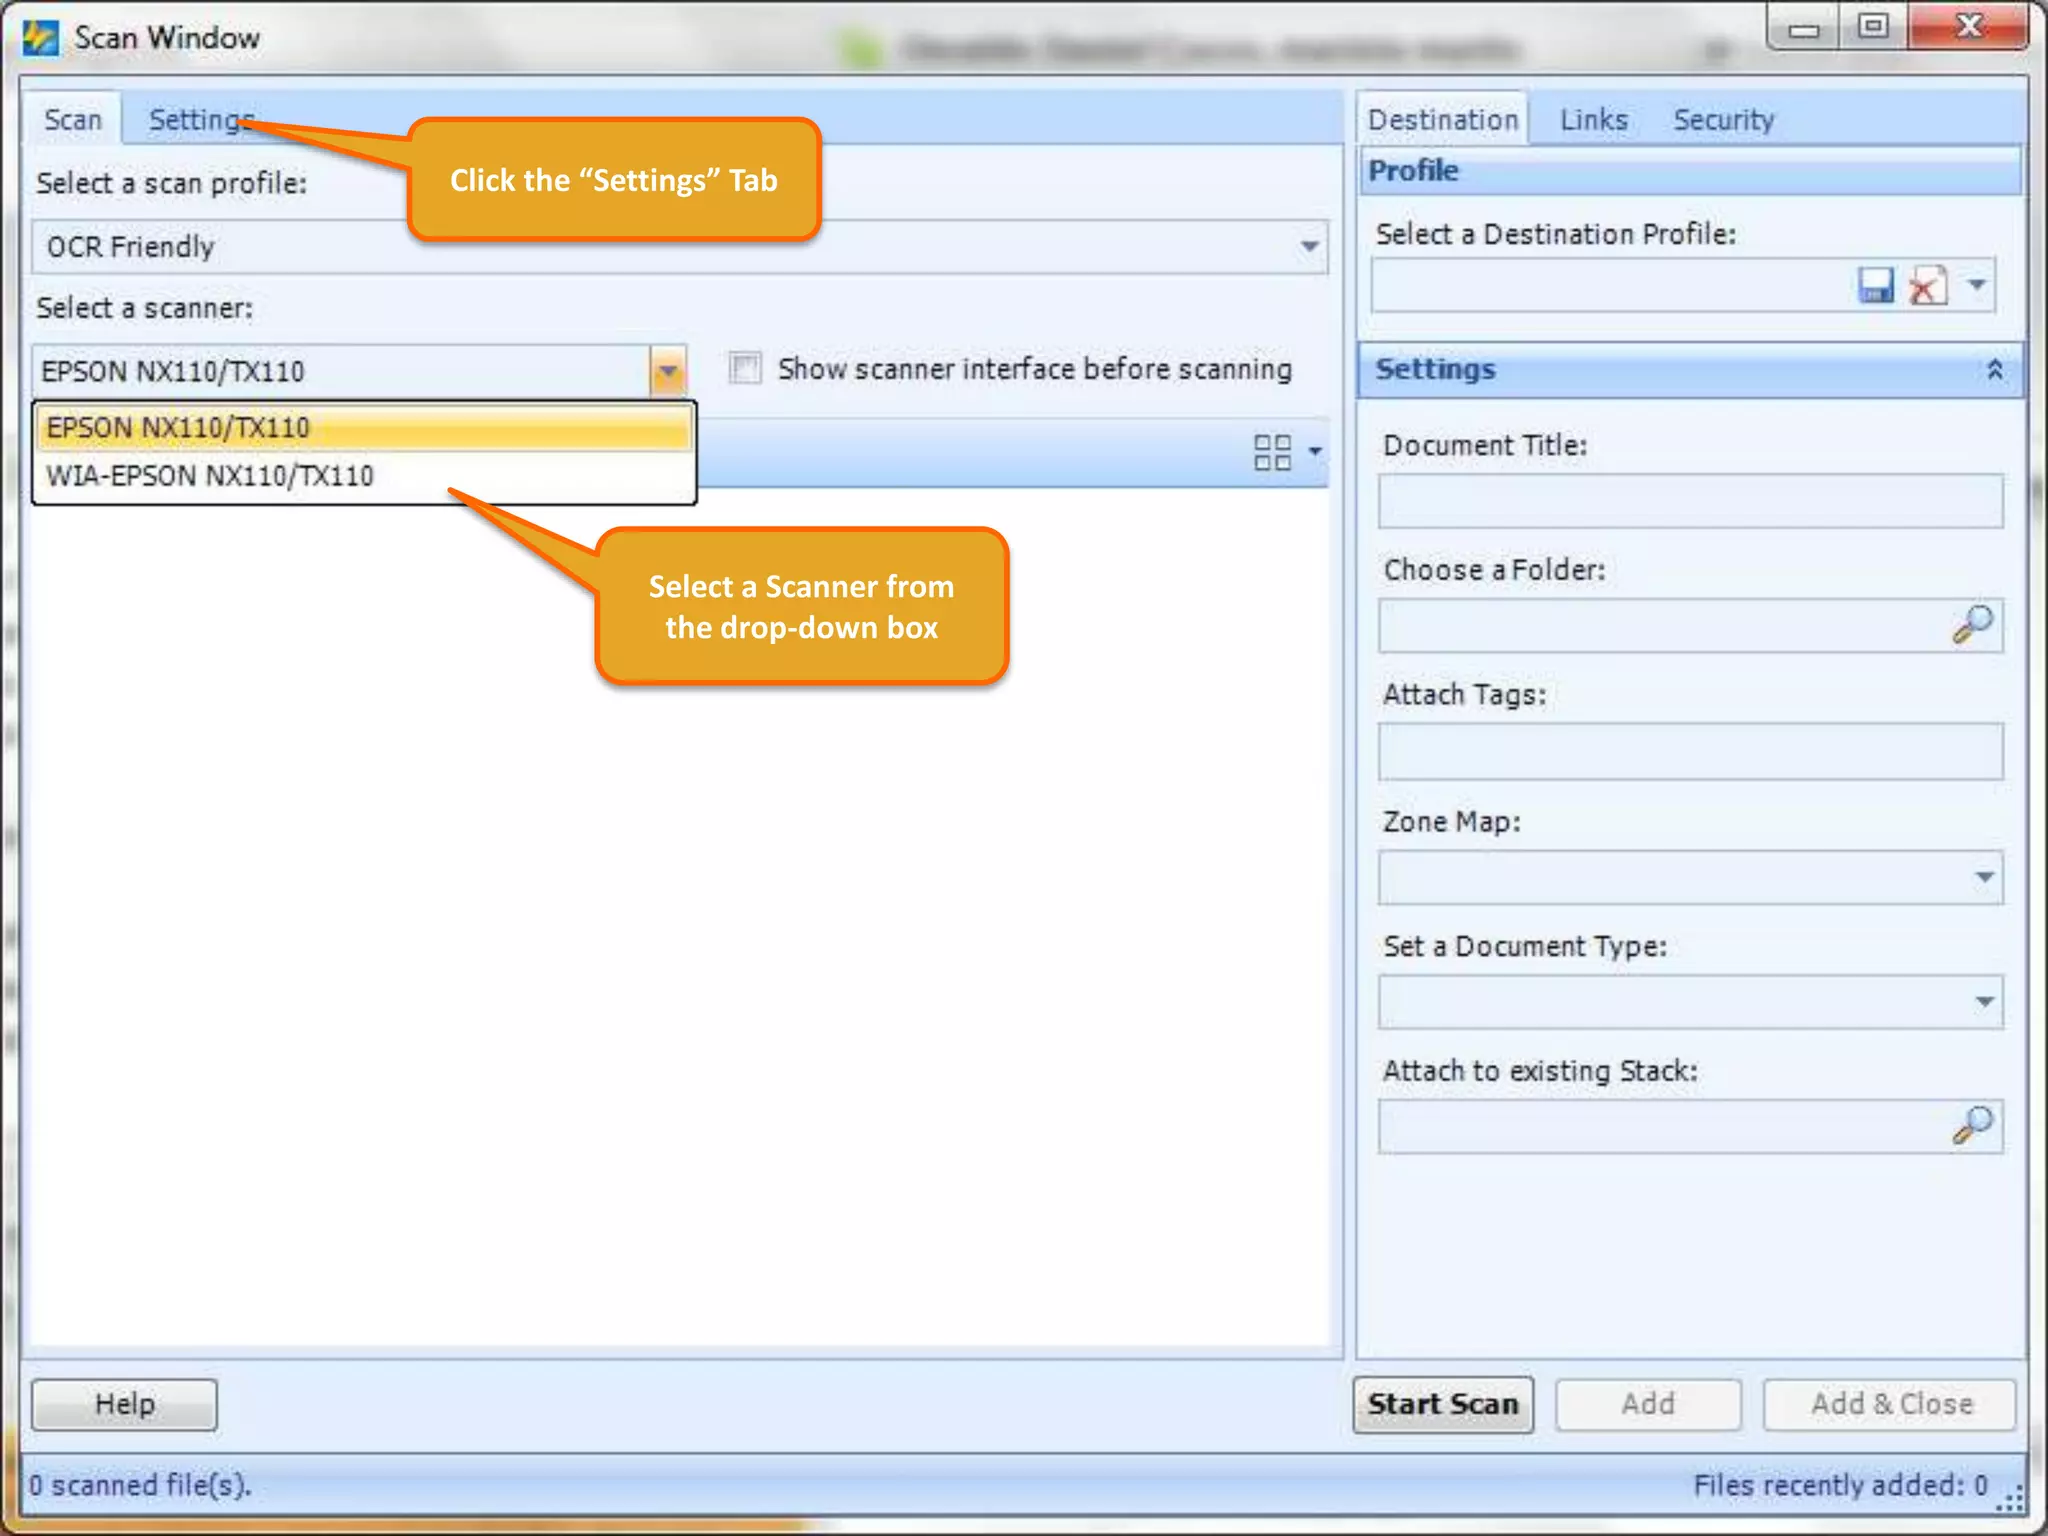Click the Attach Tags text field

[x=1689, y=751]
